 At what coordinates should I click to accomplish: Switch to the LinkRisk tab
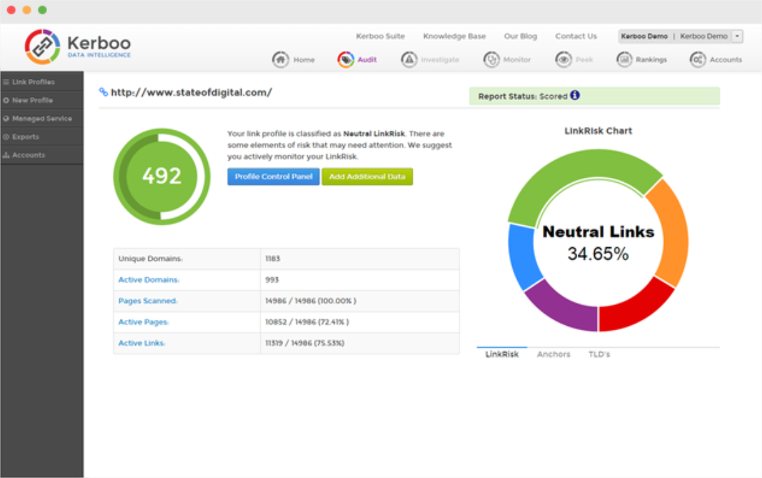pyautogui.click(x=502, y=354)
